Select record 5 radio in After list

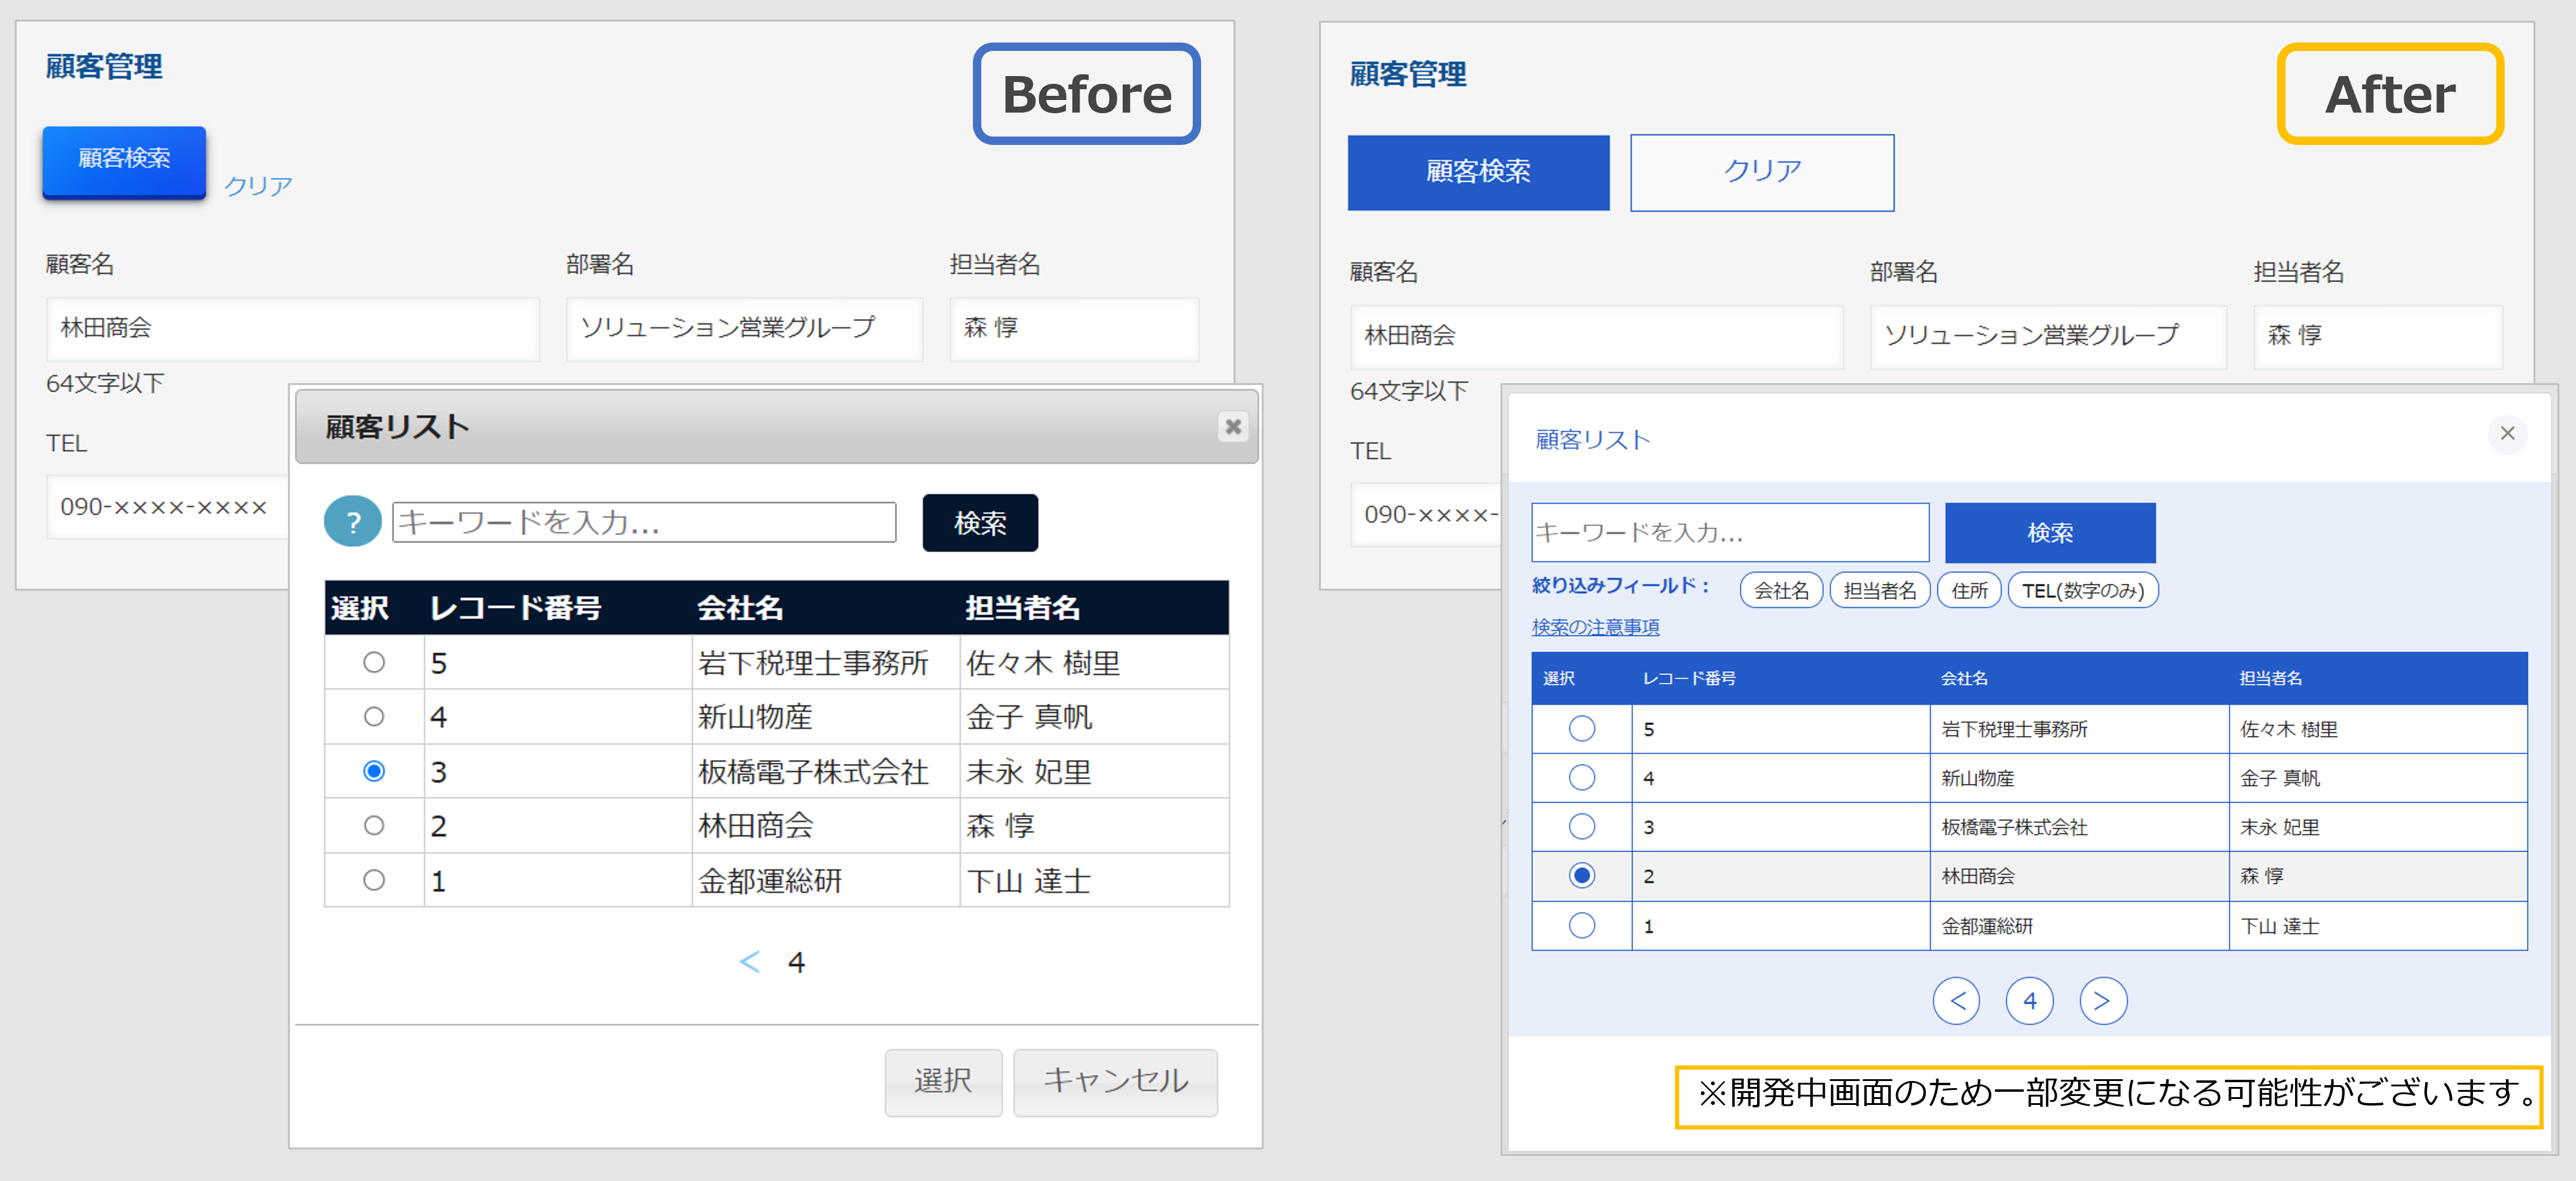(x=1582, y=728)
